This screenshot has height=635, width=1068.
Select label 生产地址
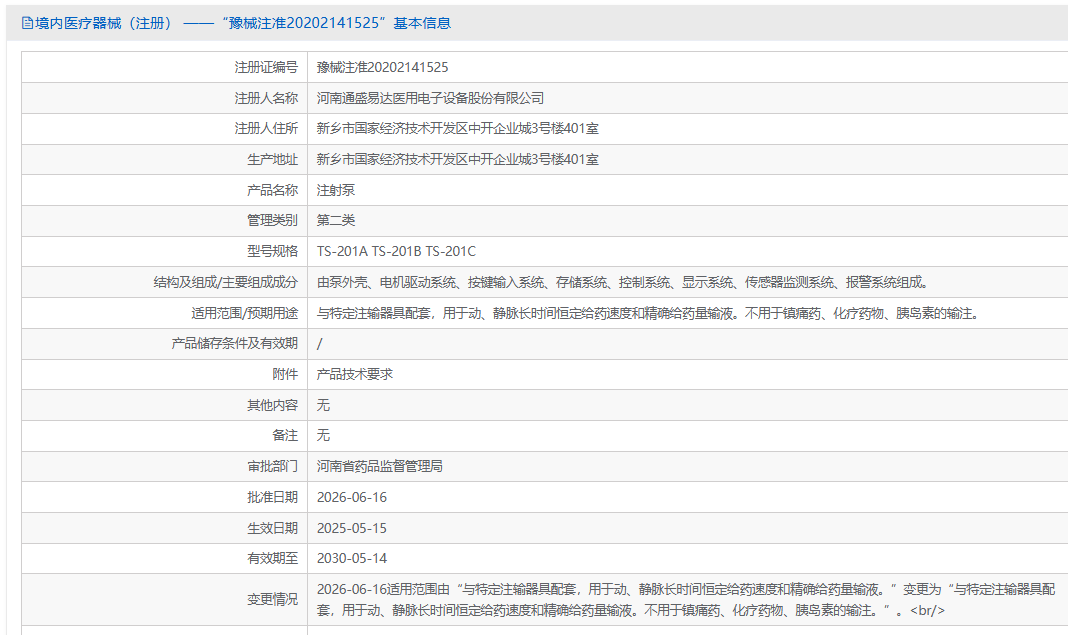click(x=272, y=159)
